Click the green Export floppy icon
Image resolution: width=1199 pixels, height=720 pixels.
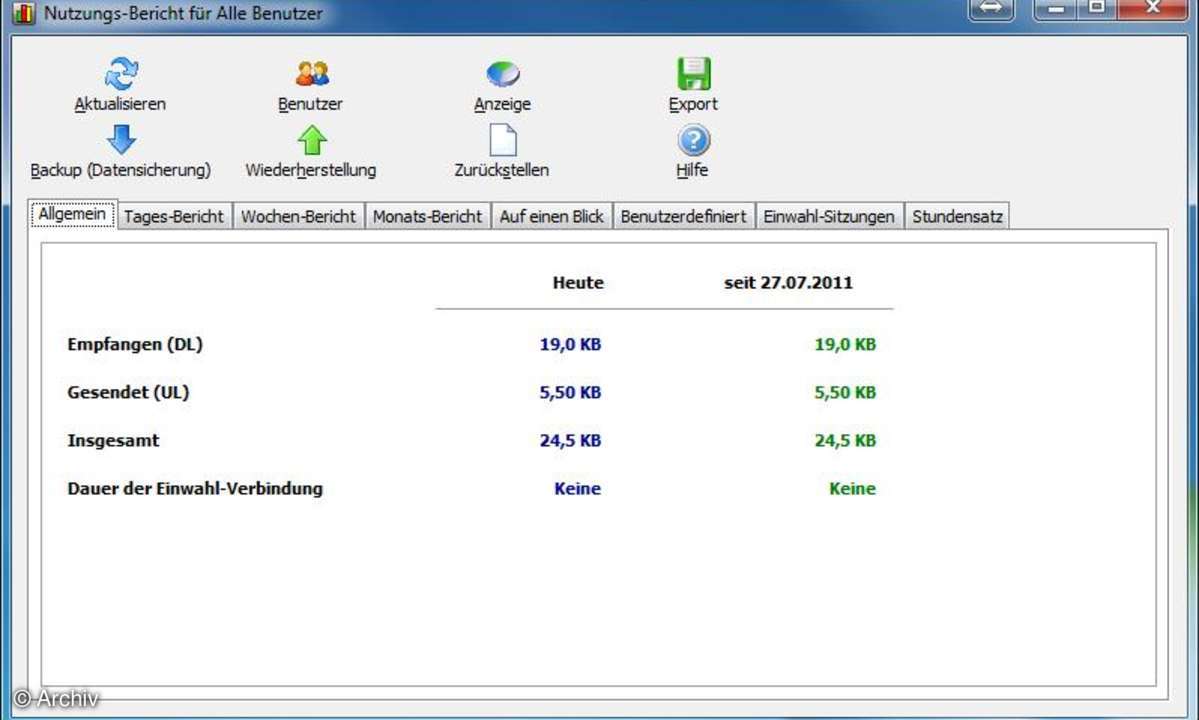click(694, 74)
